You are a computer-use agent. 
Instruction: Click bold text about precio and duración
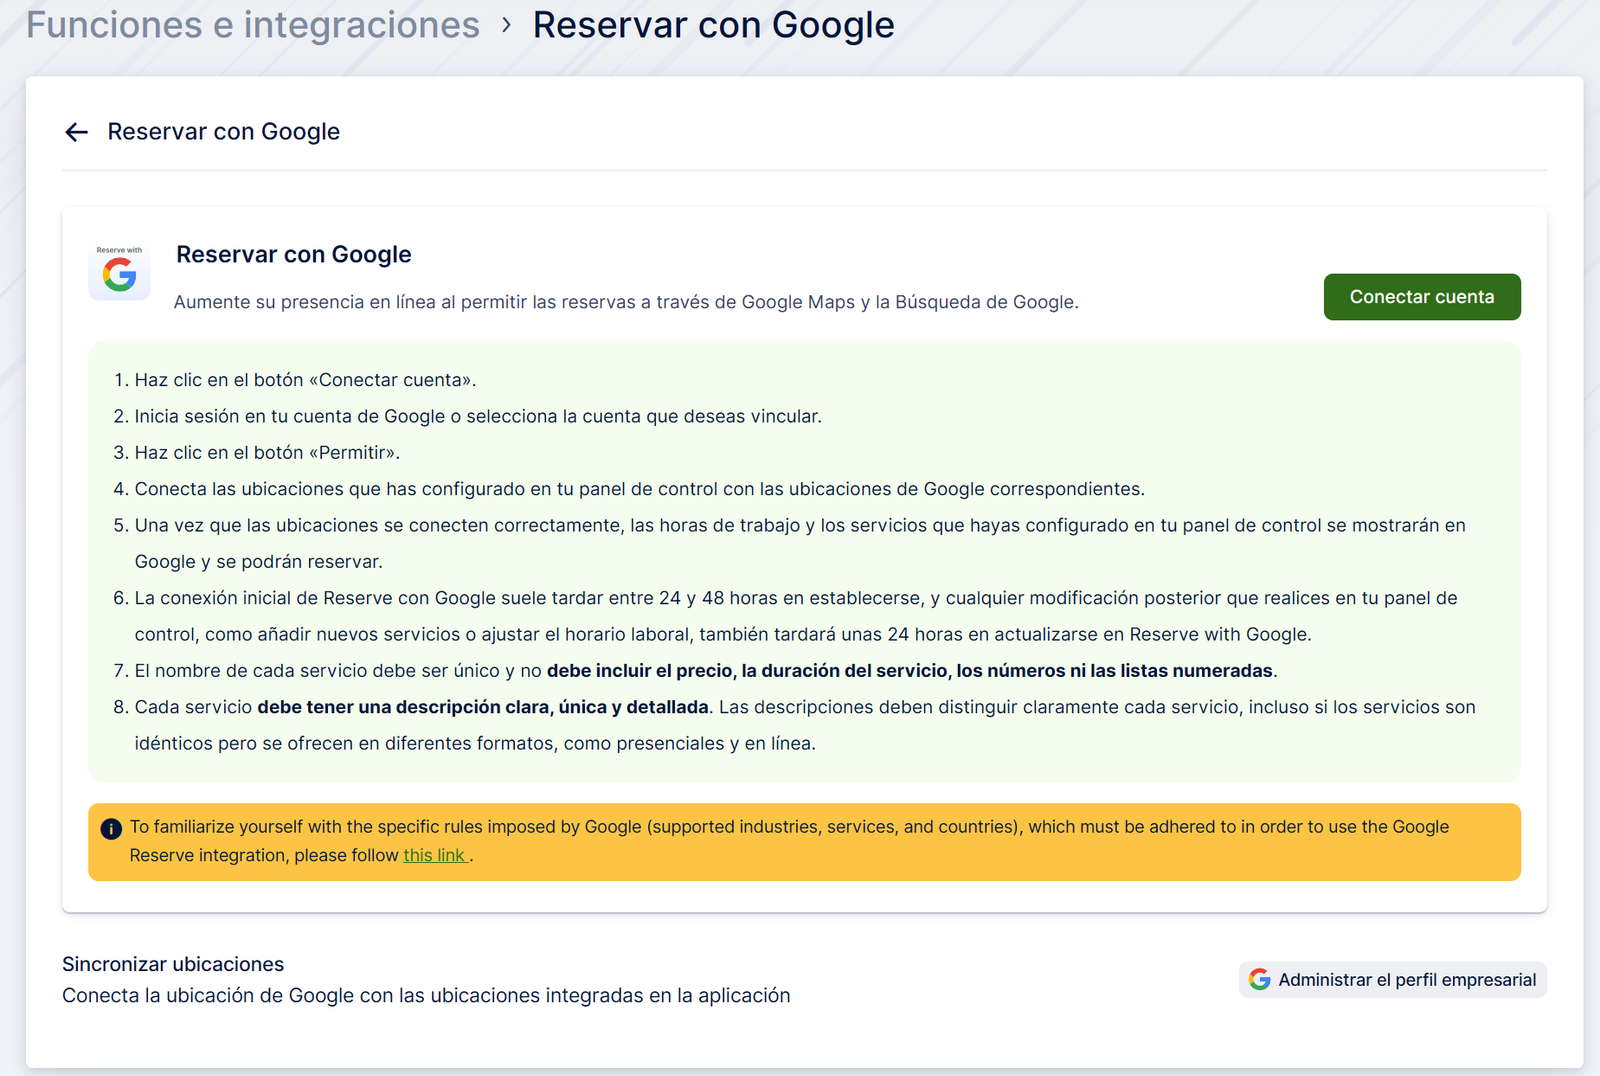click(911, 671)
